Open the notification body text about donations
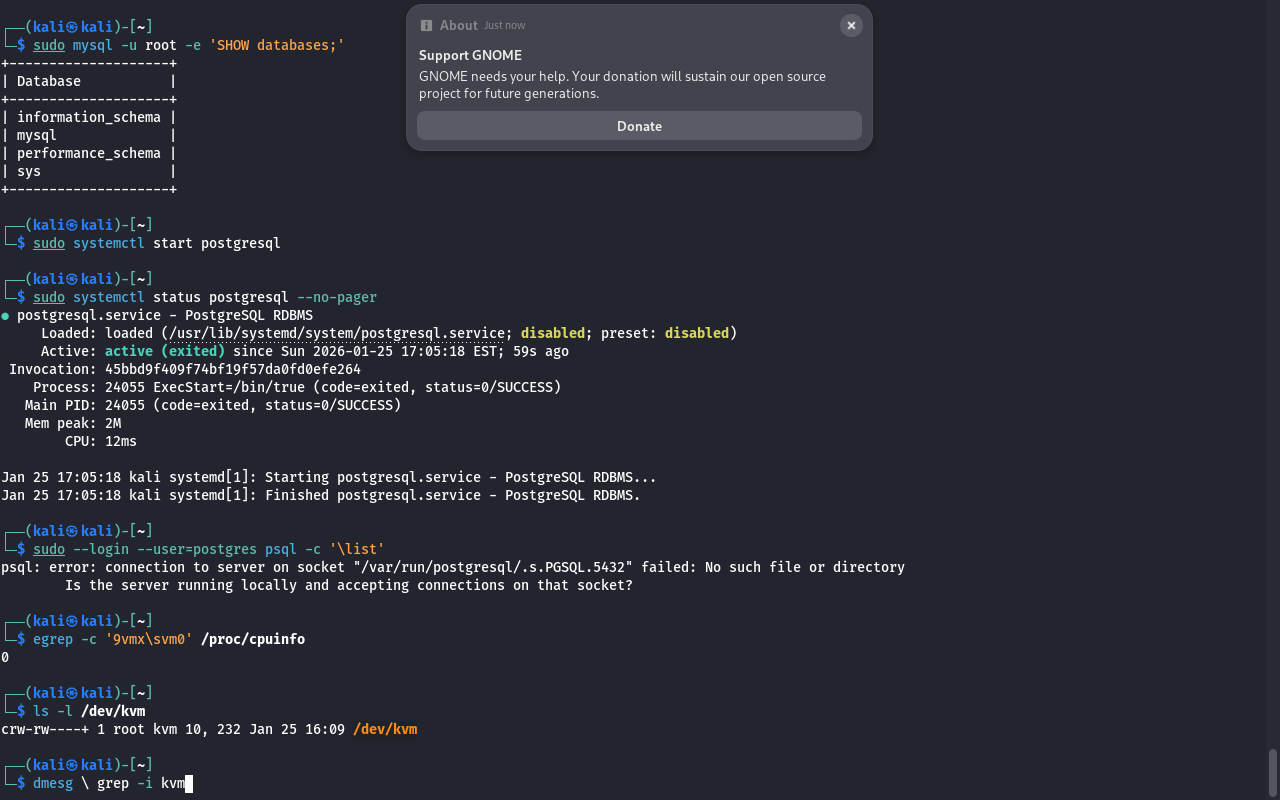 click(x=622, y=85)
